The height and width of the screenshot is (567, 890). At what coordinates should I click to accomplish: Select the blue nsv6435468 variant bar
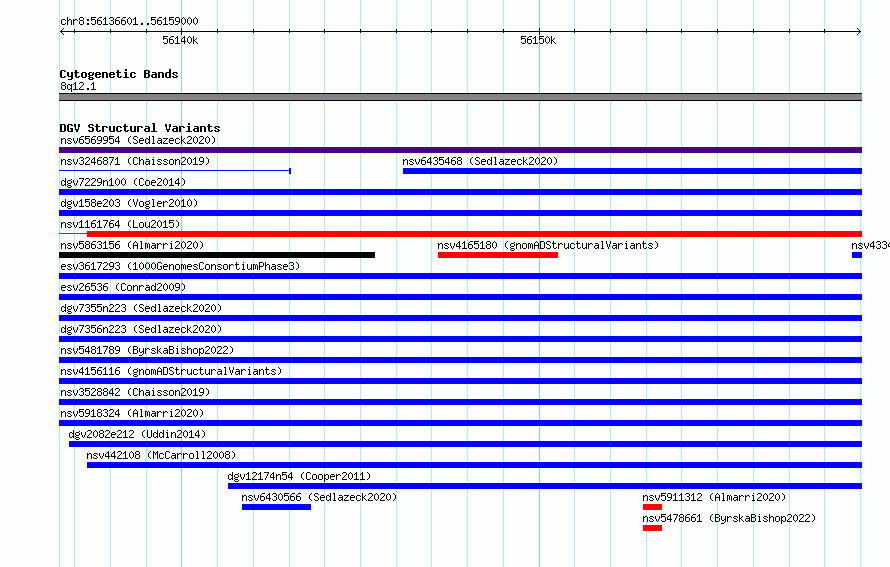(632, 171)
